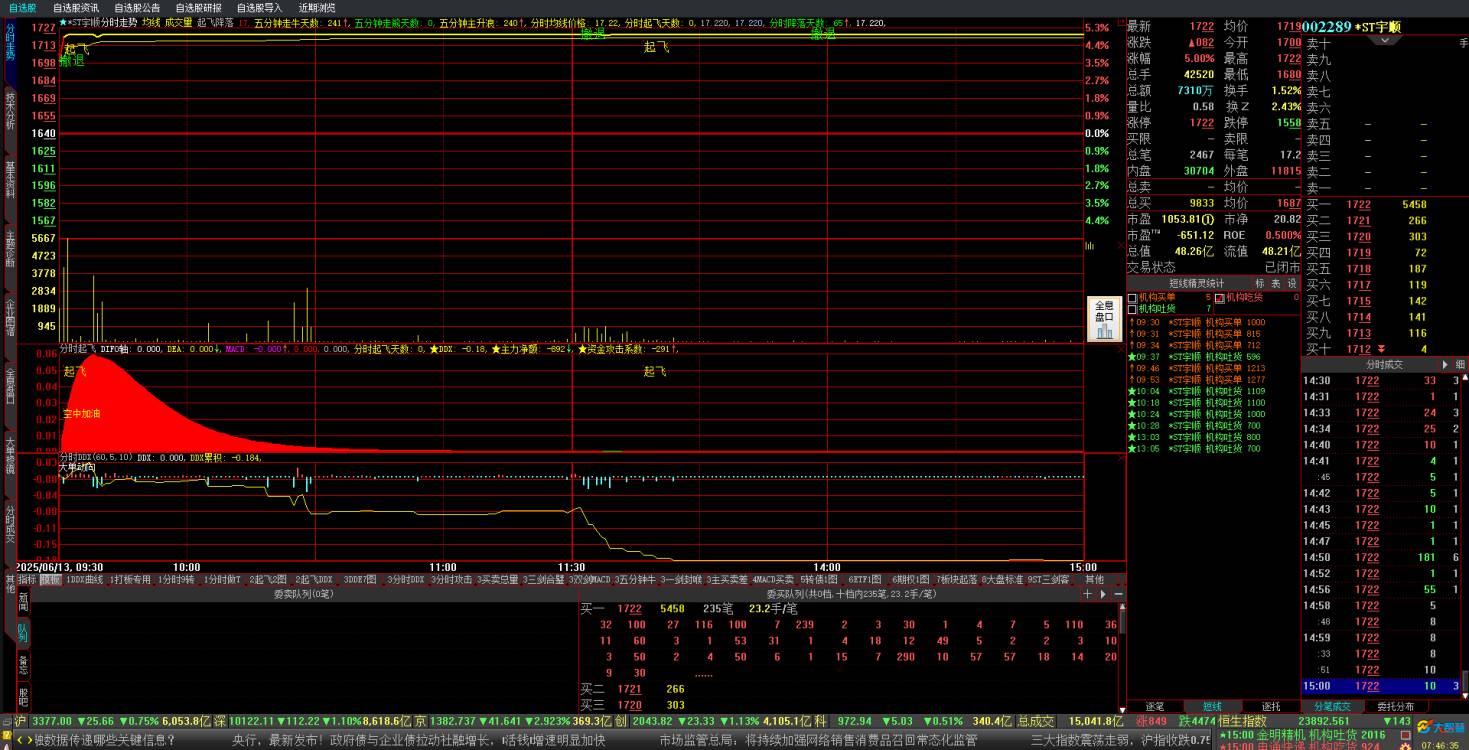Click the right arrow of the news ticker
The image size is (1469, 750).
29,740
